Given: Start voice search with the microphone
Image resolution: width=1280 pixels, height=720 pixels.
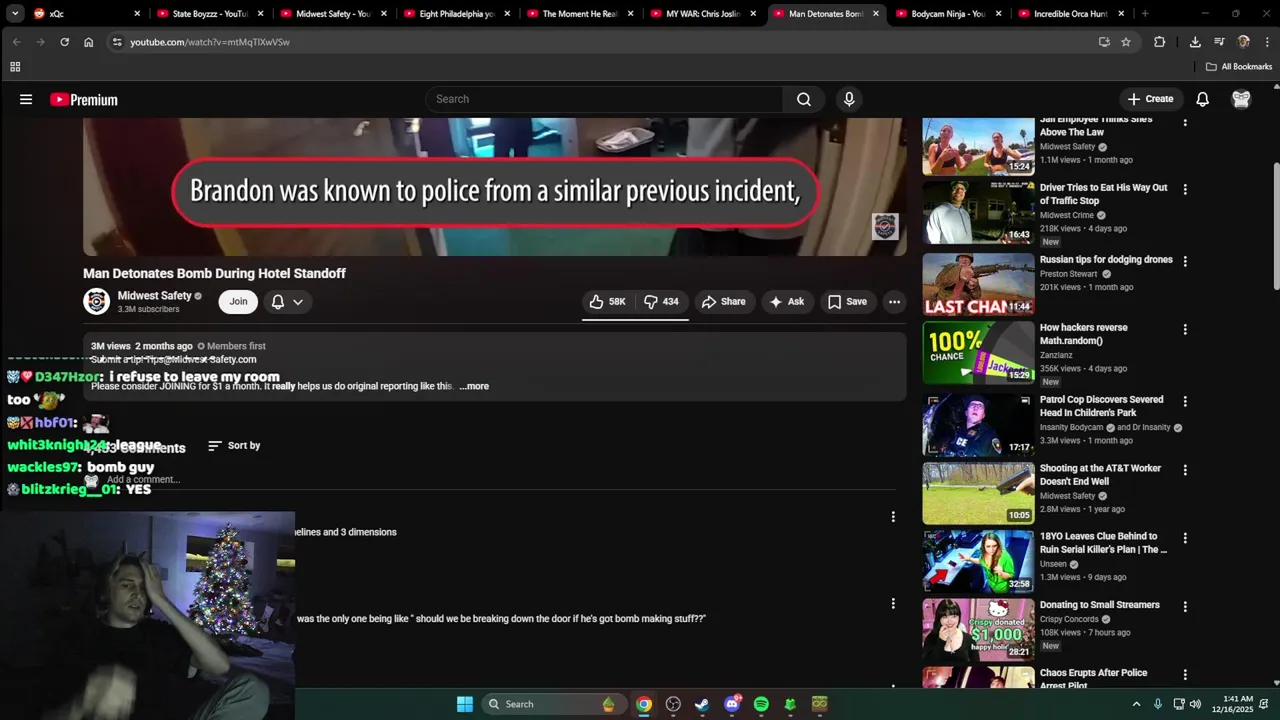Looking at the screenshot, I should point(849,99).
